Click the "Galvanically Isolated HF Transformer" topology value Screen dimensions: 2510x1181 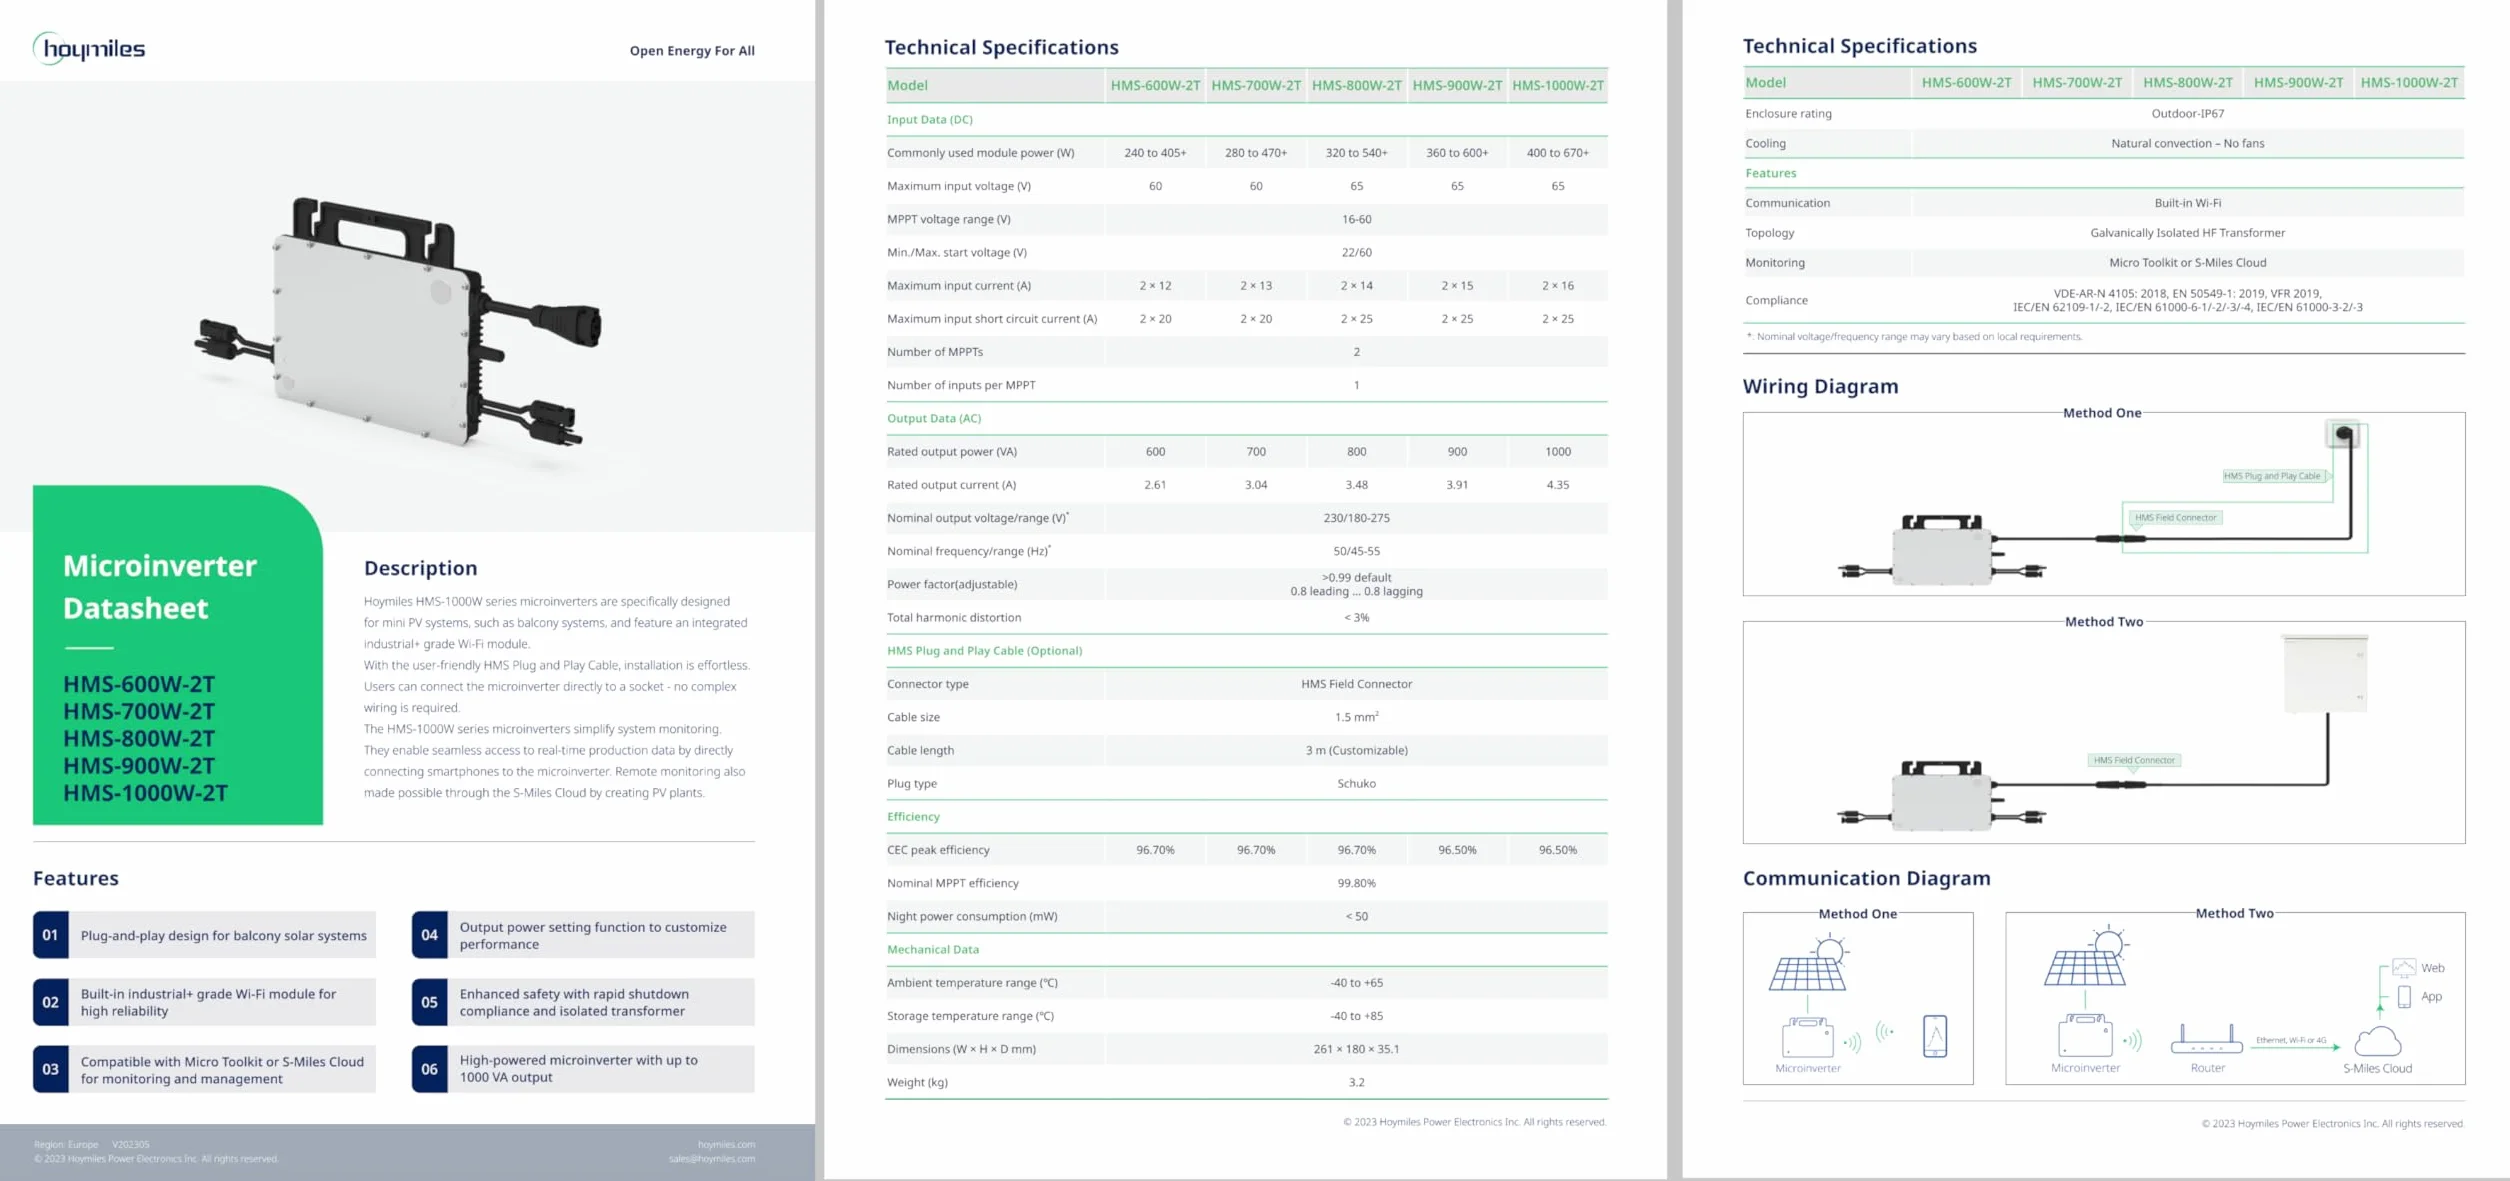[x=2187, y=233]
